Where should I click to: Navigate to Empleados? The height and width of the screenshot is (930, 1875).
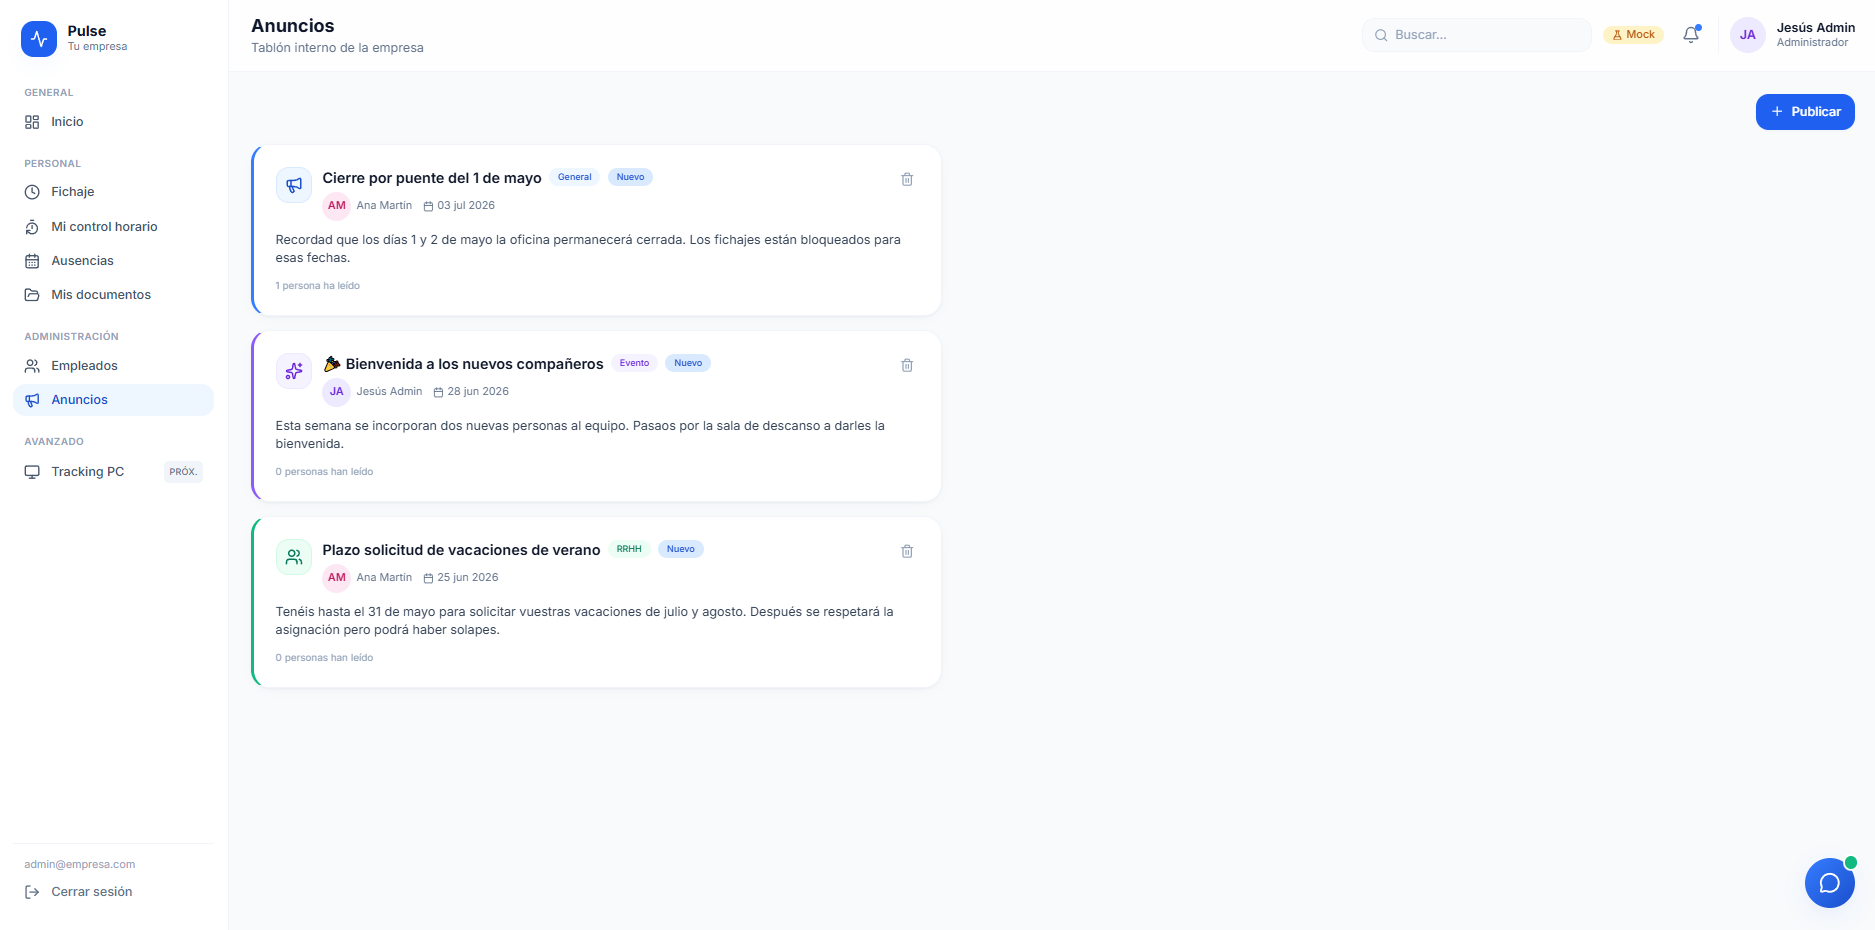[x=113, y=366]
